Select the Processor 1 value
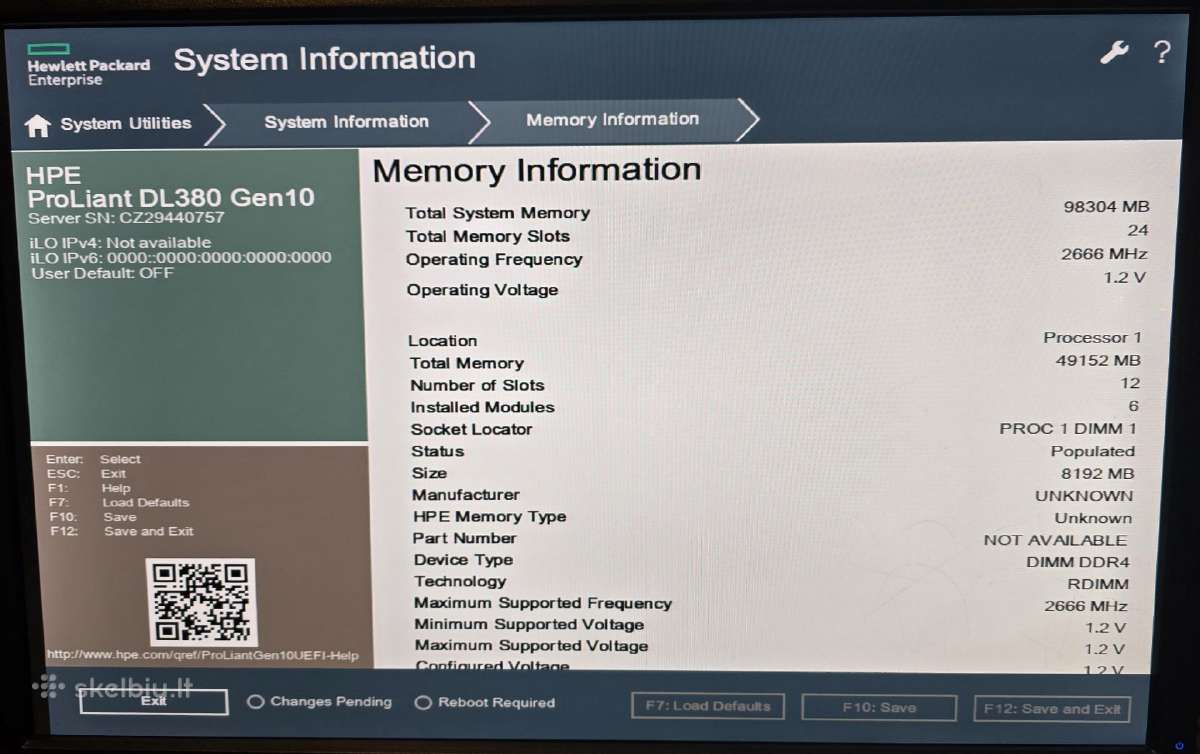The image size is (1200, 754). [x=1092, y=338]
